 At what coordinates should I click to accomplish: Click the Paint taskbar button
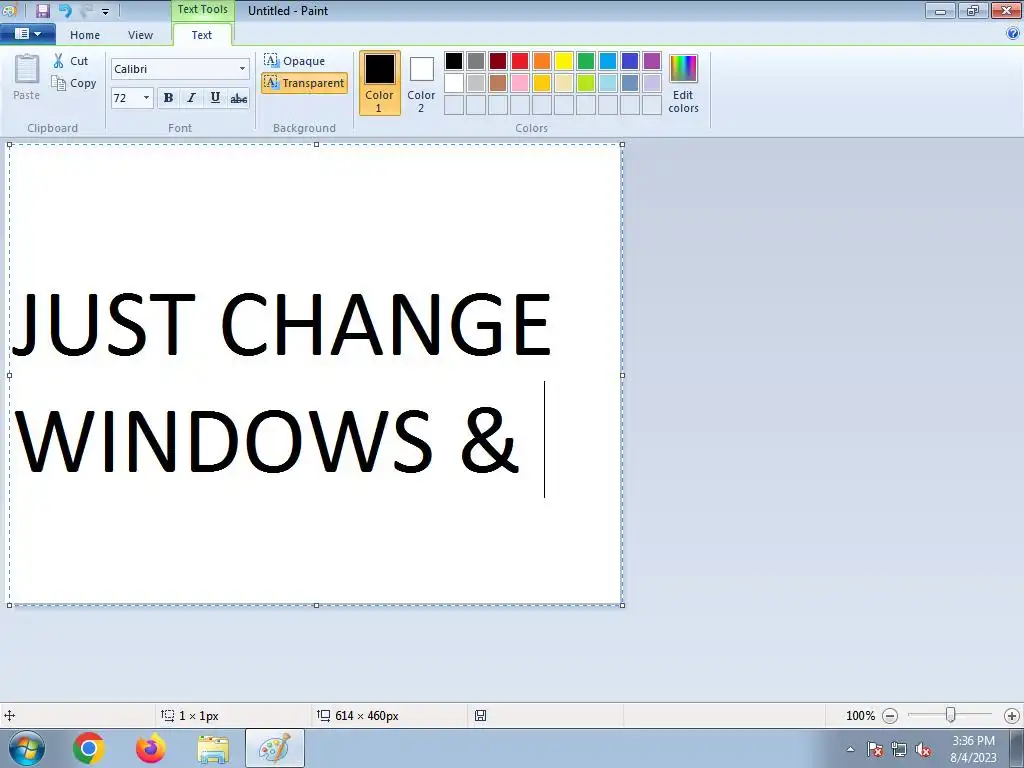coord(274,748)
